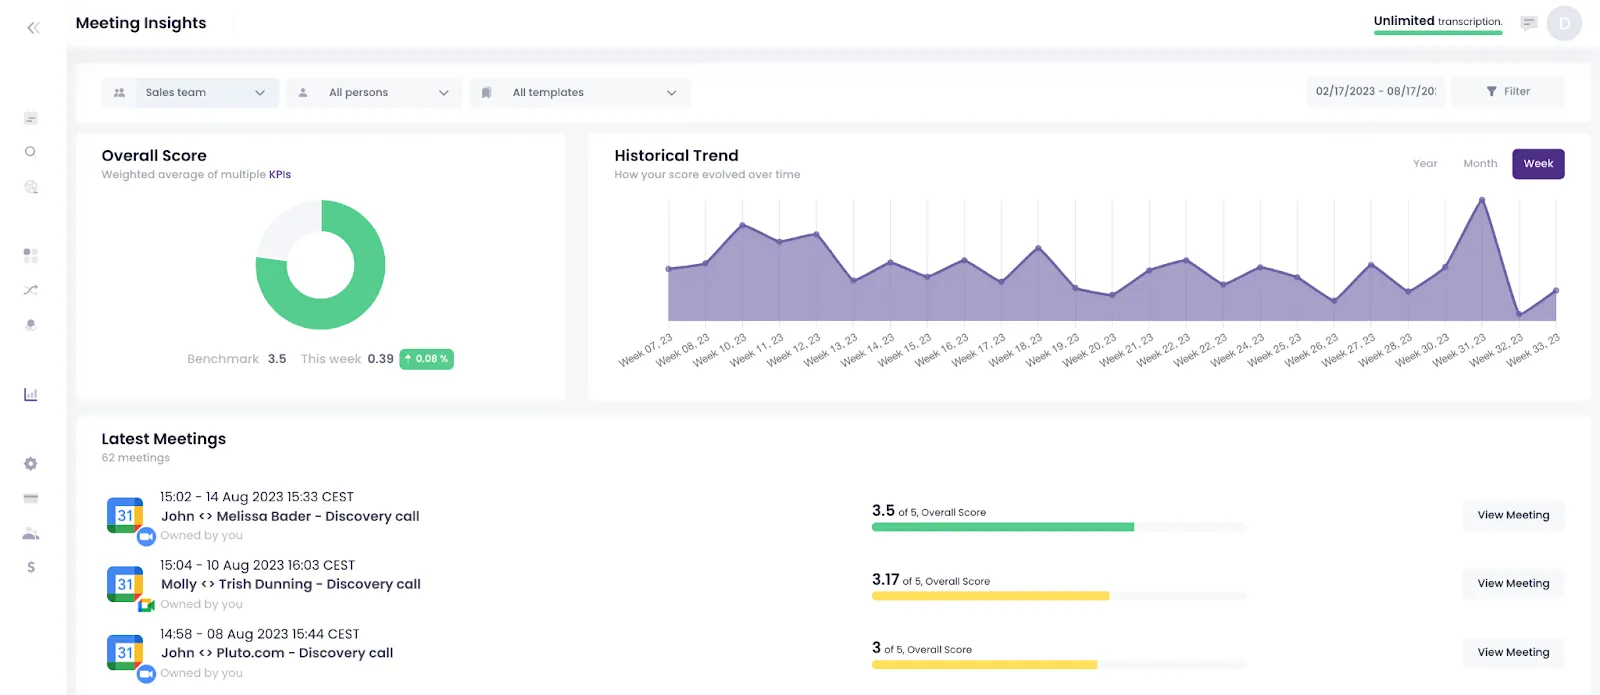Expand the Sales team dropdown

[190, 92]
